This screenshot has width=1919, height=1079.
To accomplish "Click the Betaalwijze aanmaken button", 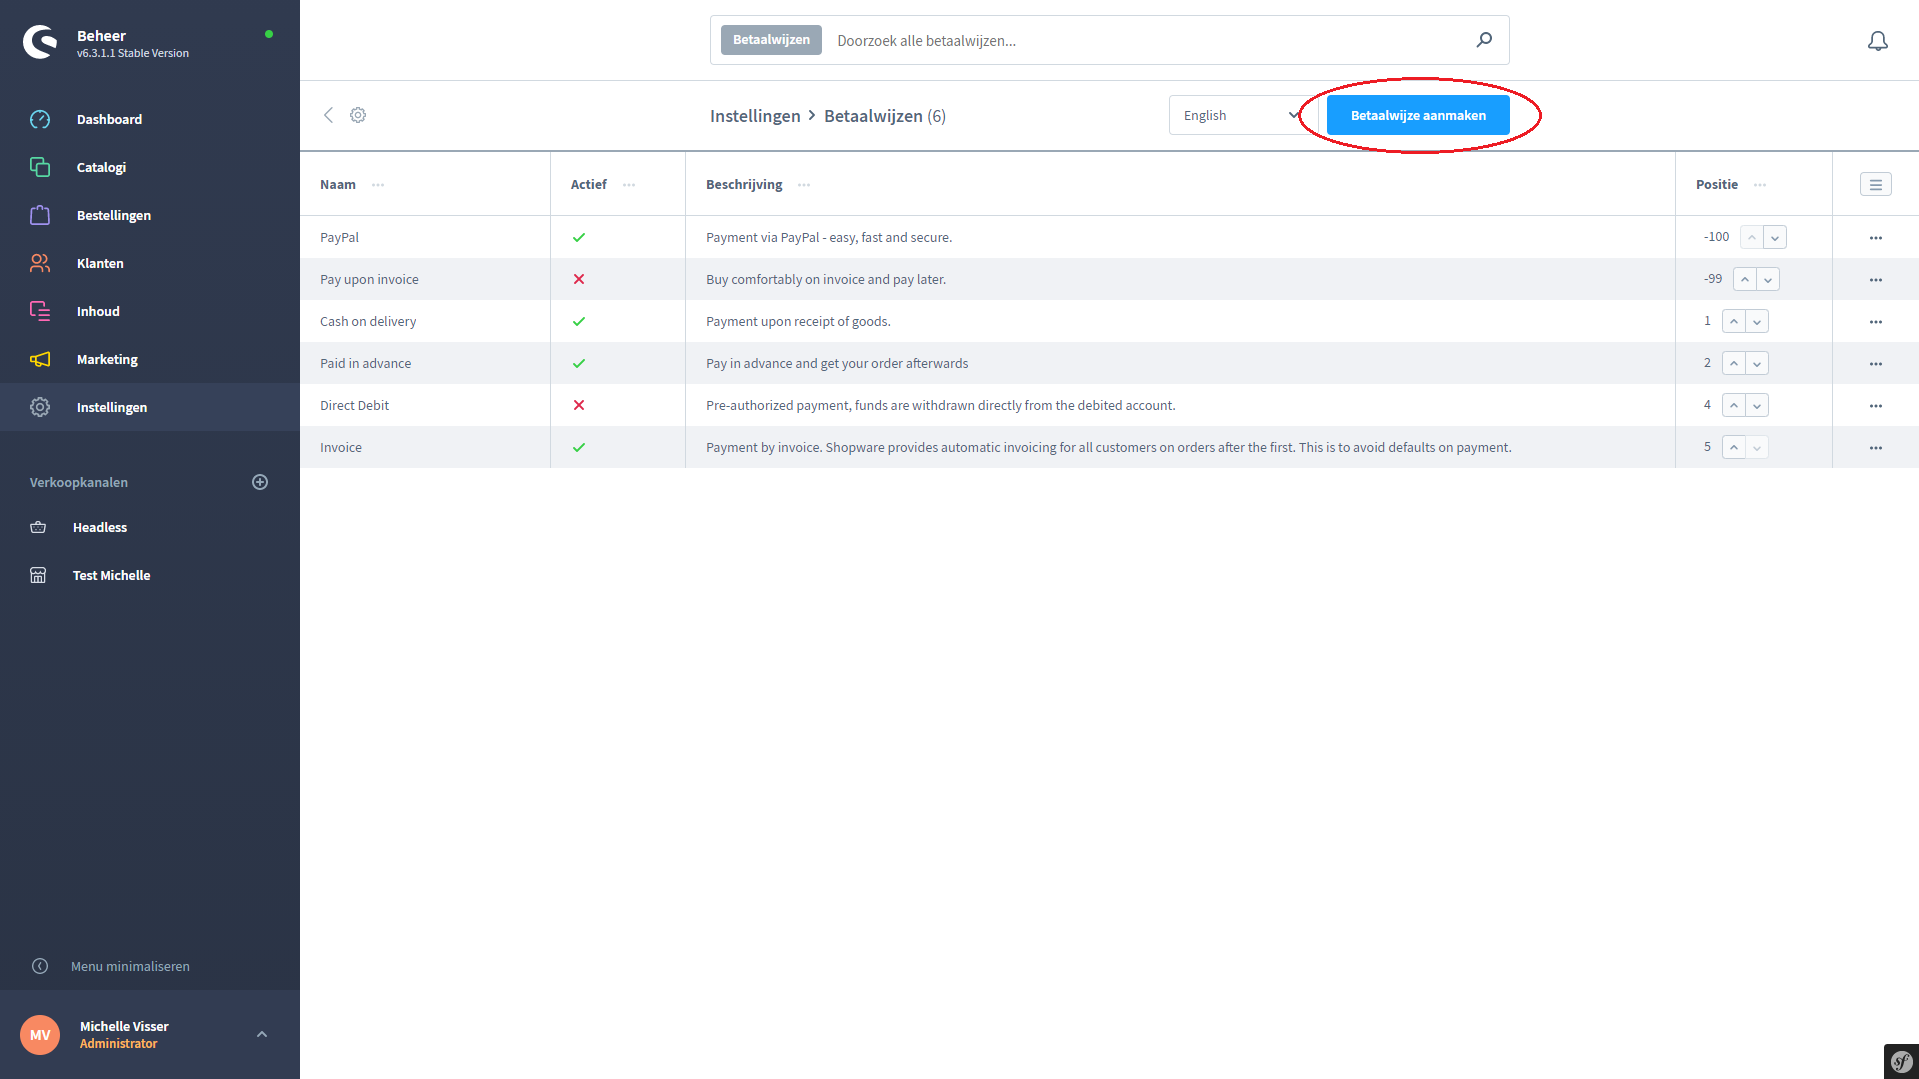I will (x=1417, y=116).
